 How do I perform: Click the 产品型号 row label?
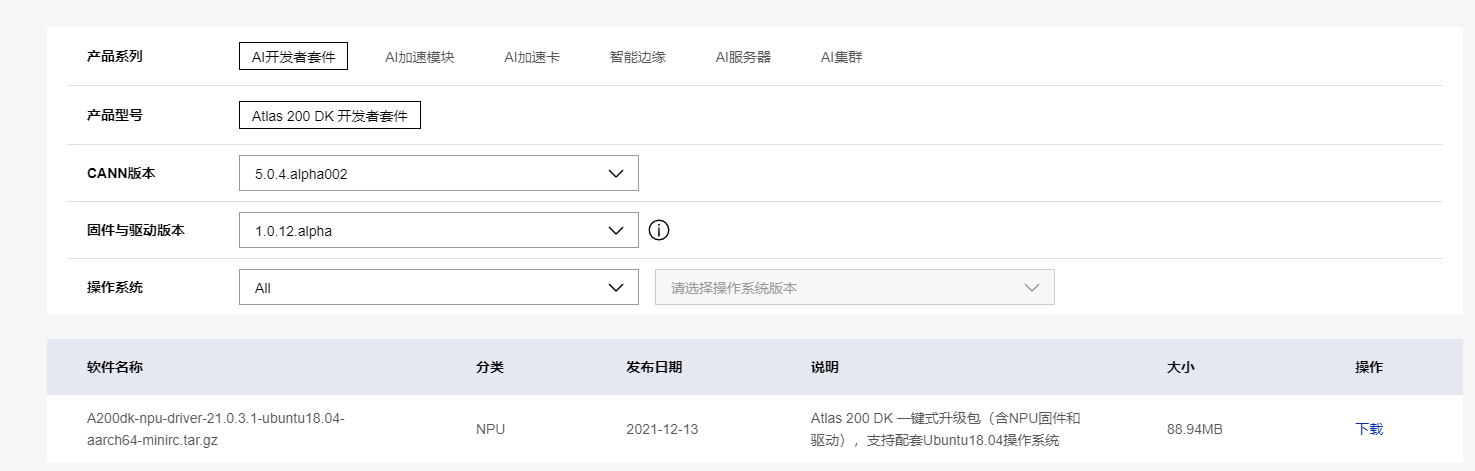pyautogui.click(x=115, y=115)
